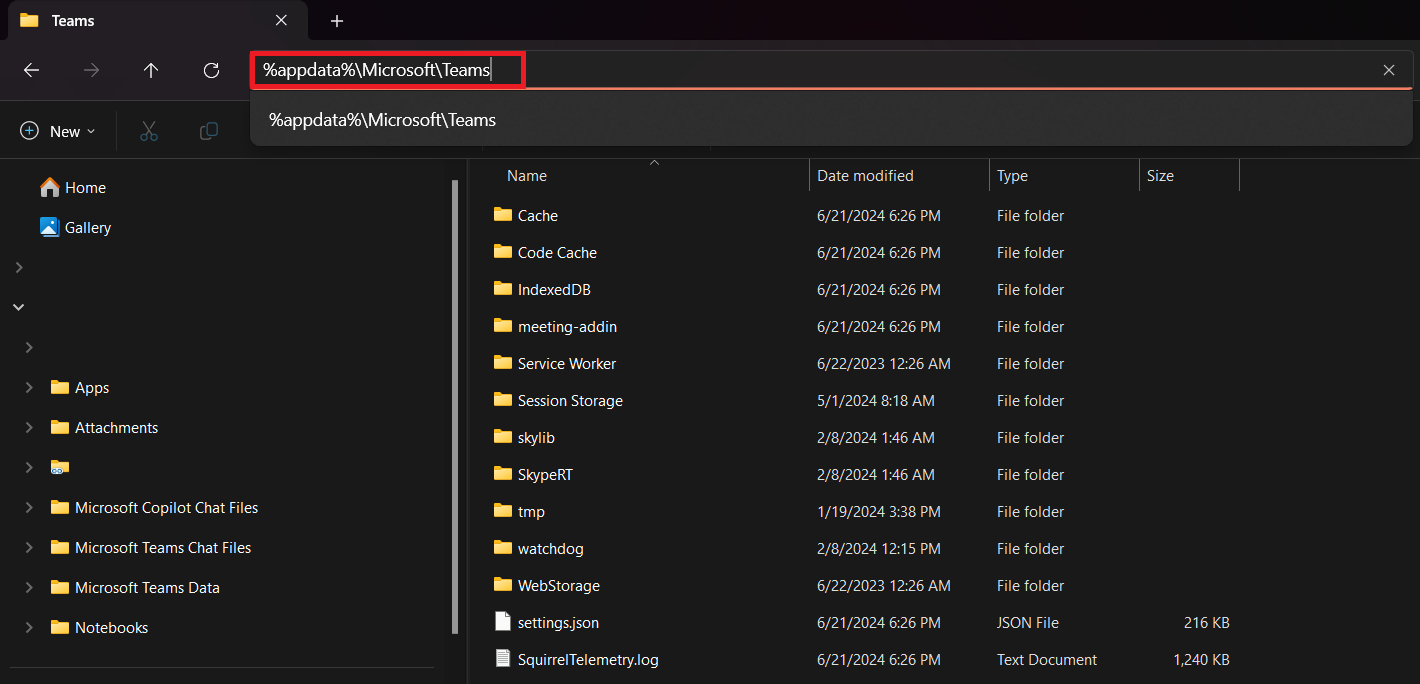Select the meeting-addin folder icon
Viewport: 1420px width, 684px height.
(x=503, y=326)
